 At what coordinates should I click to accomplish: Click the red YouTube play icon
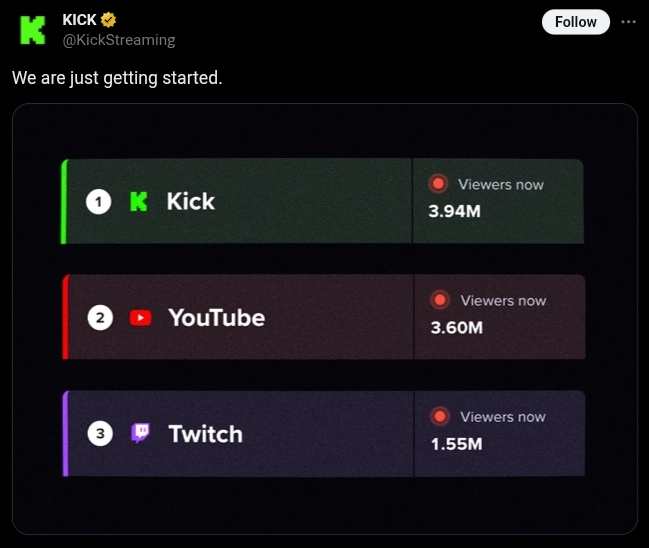coord(141,318)
